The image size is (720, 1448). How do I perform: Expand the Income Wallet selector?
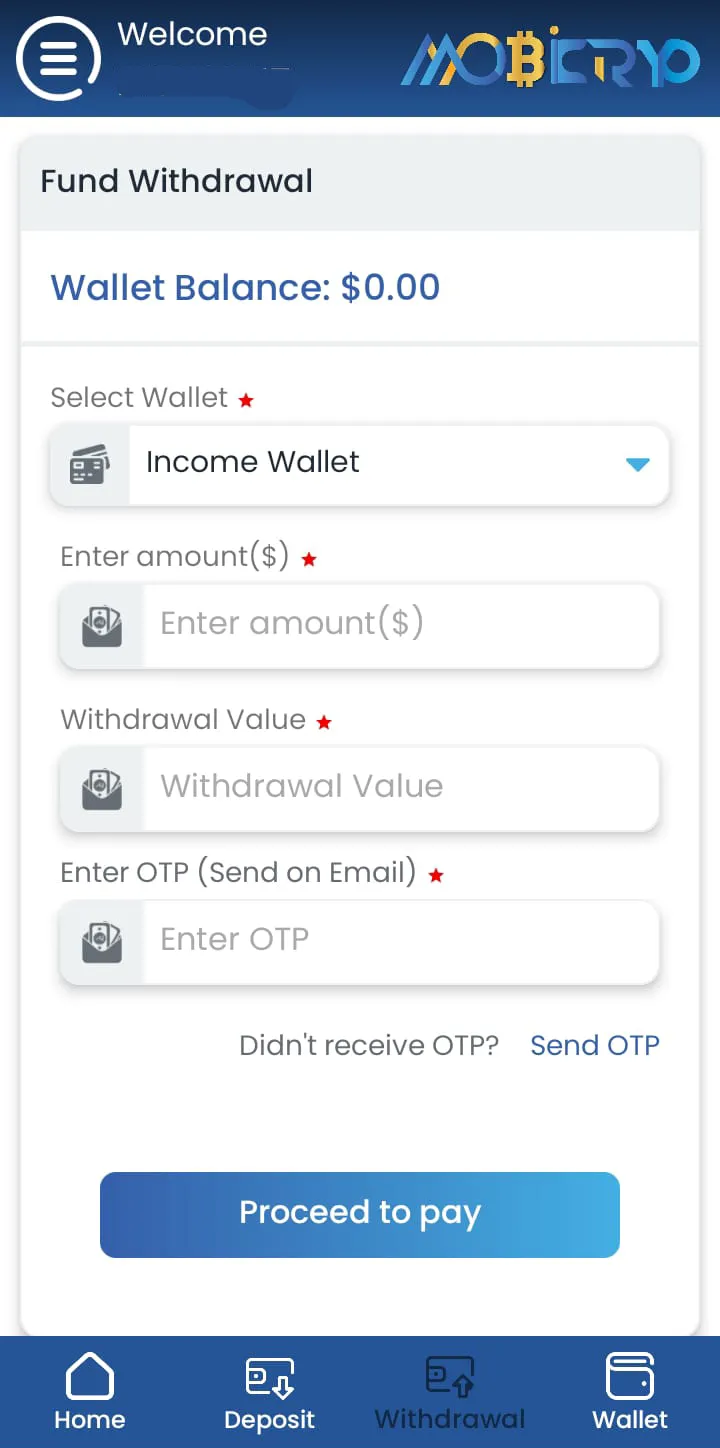(390, 464)
